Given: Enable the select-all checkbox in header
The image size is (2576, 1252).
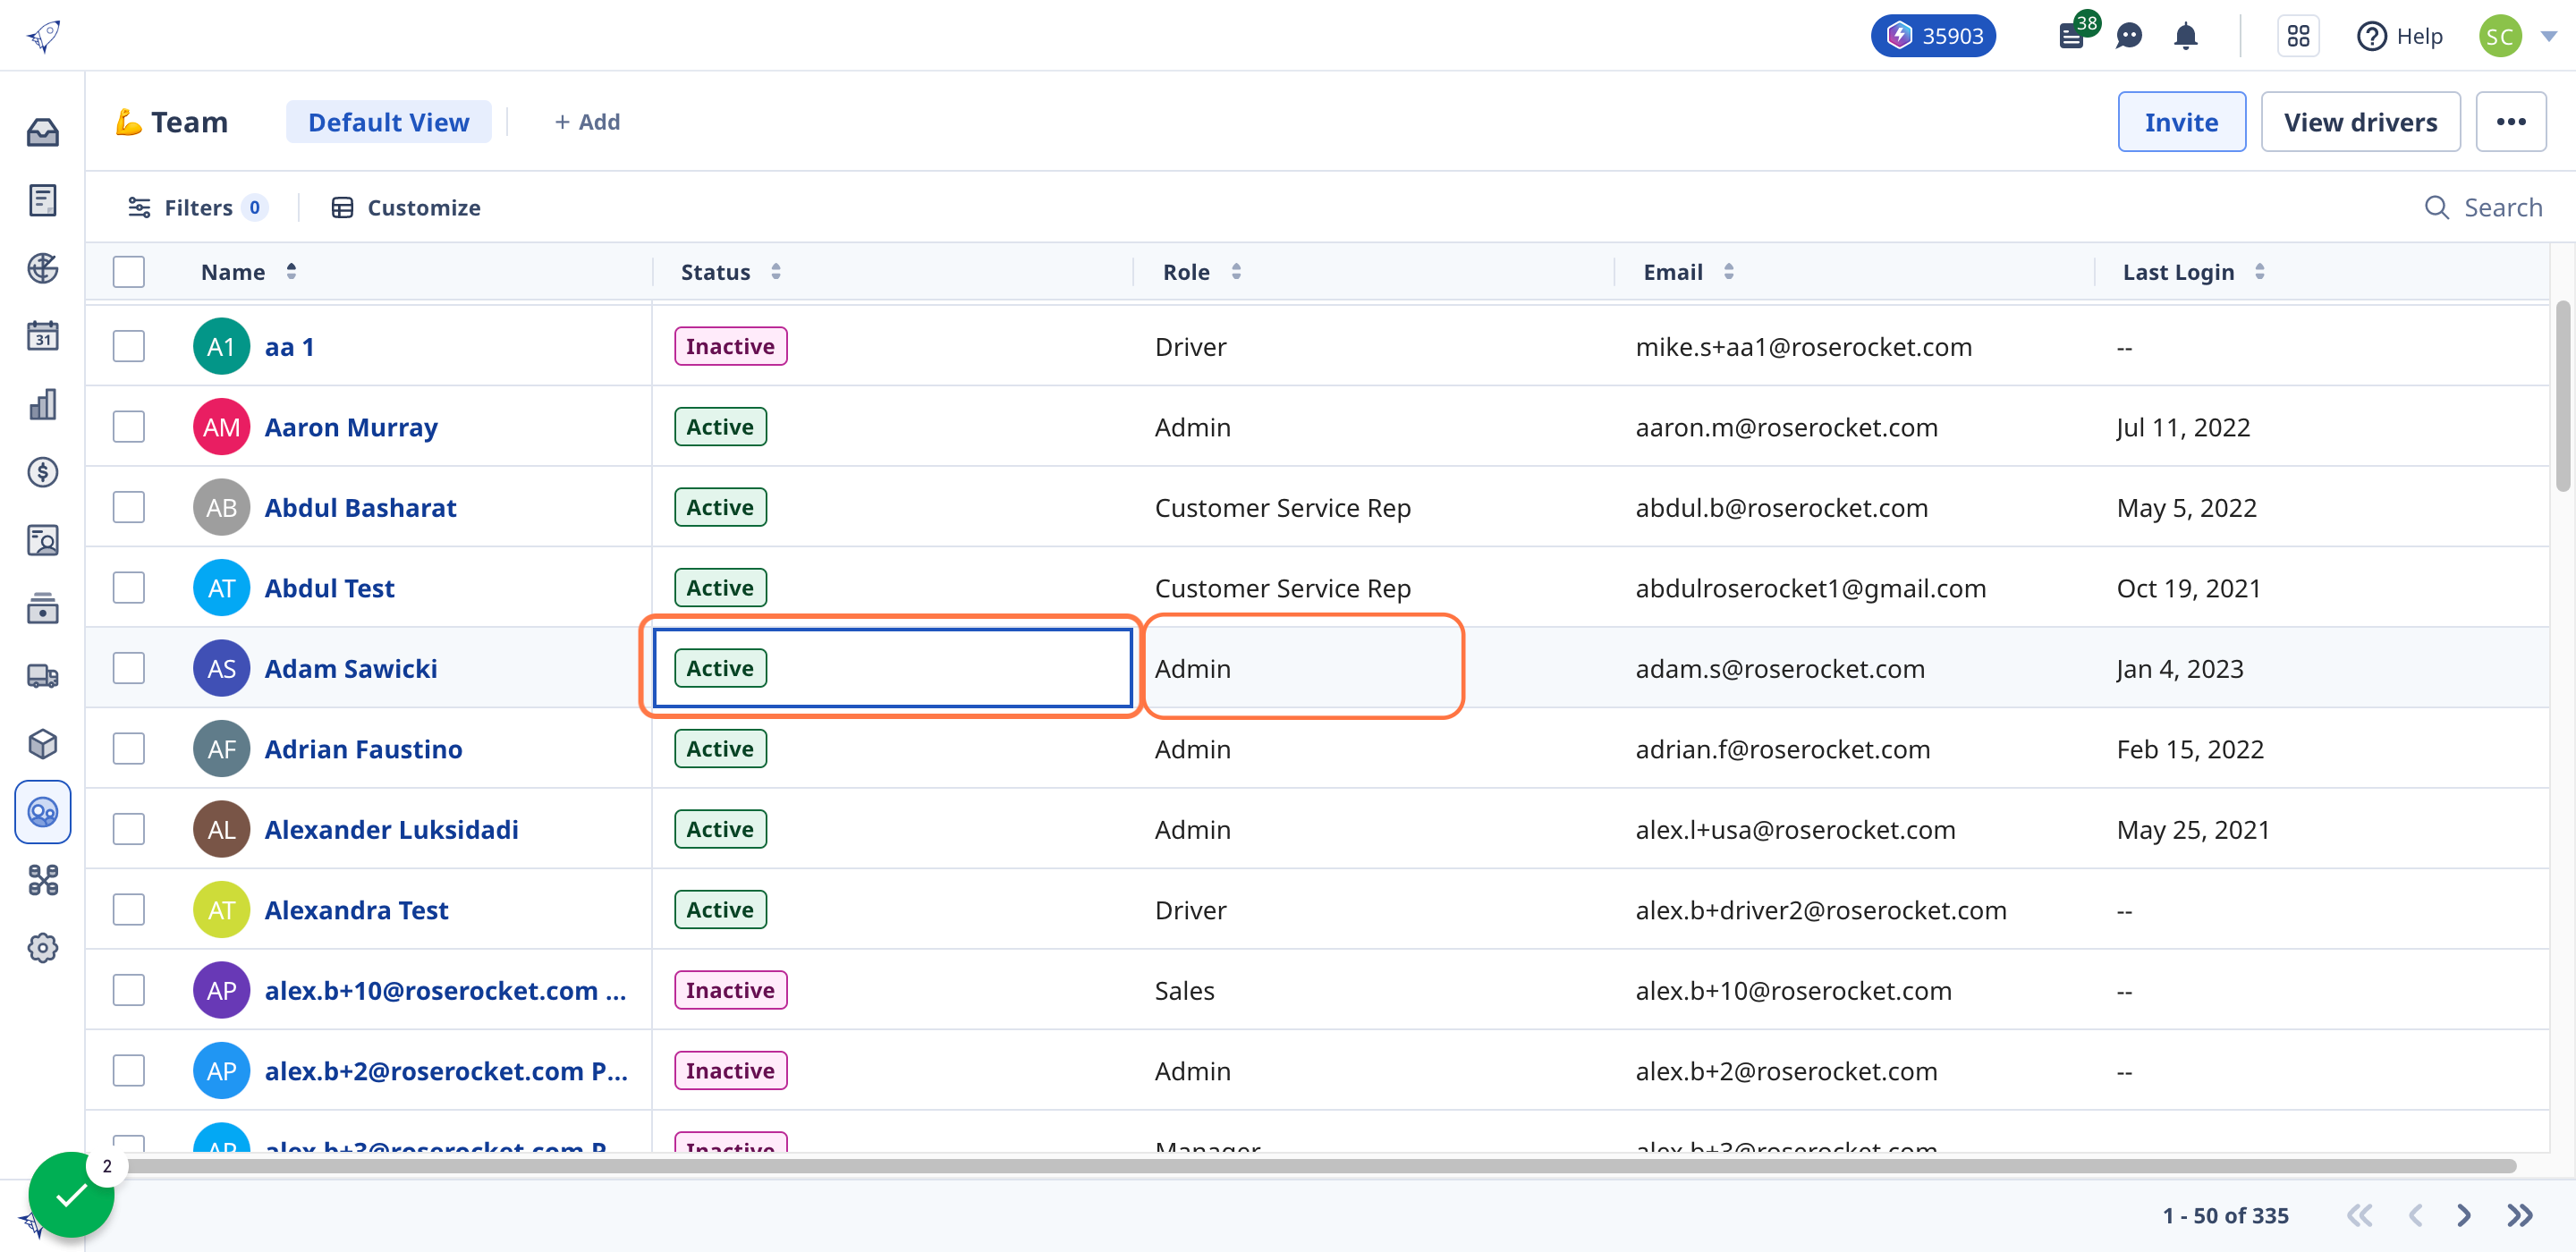Looking at the screenshot, I should [x=130, y=269].
